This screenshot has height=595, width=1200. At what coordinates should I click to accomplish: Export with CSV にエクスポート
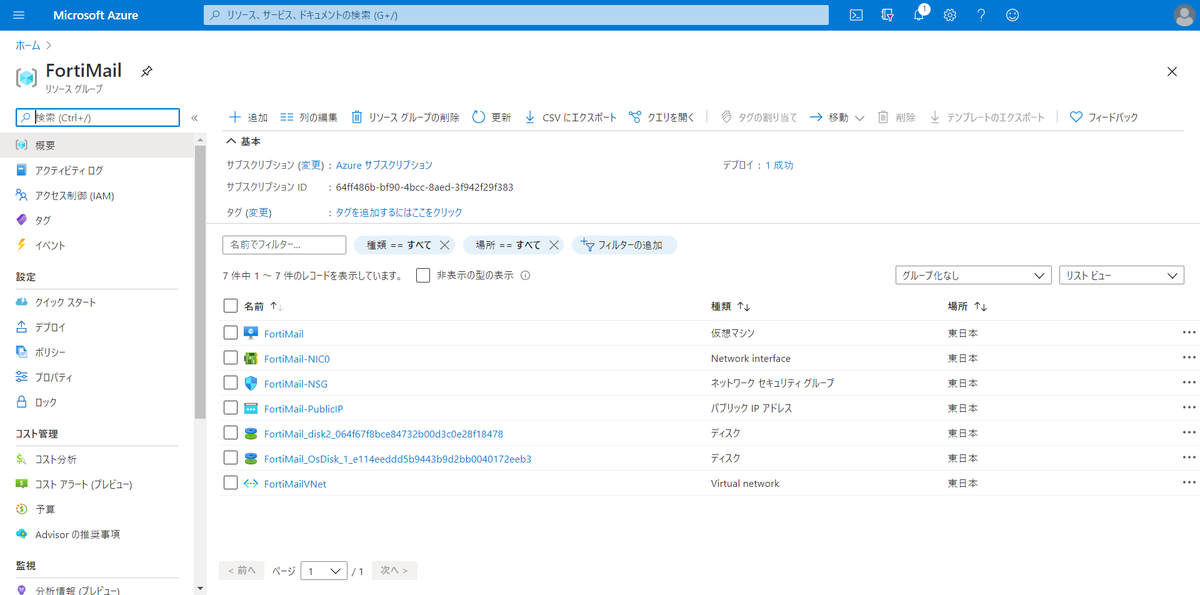pyautogui.click(x=570, y=117)
